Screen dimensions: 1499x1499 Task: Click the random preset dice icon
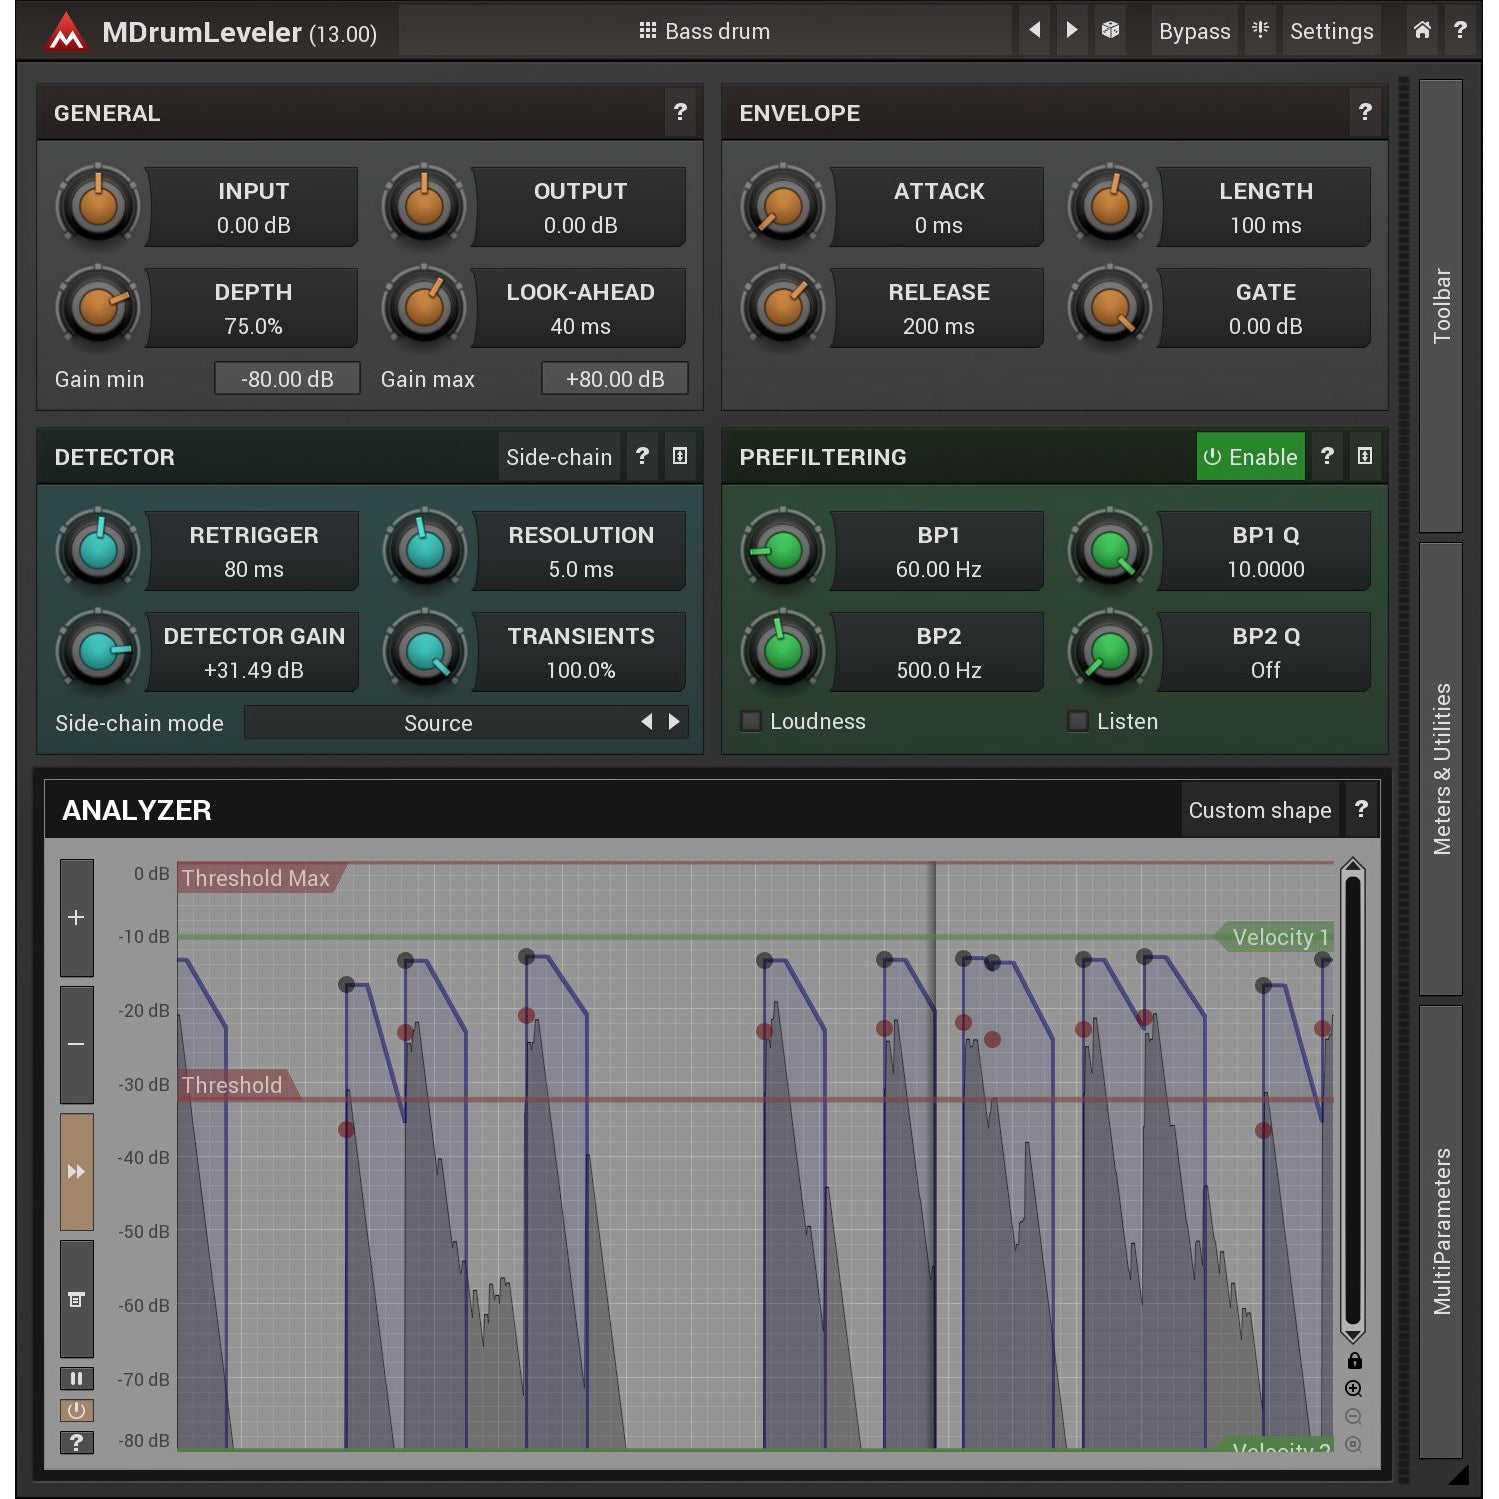pos(1110,30)
